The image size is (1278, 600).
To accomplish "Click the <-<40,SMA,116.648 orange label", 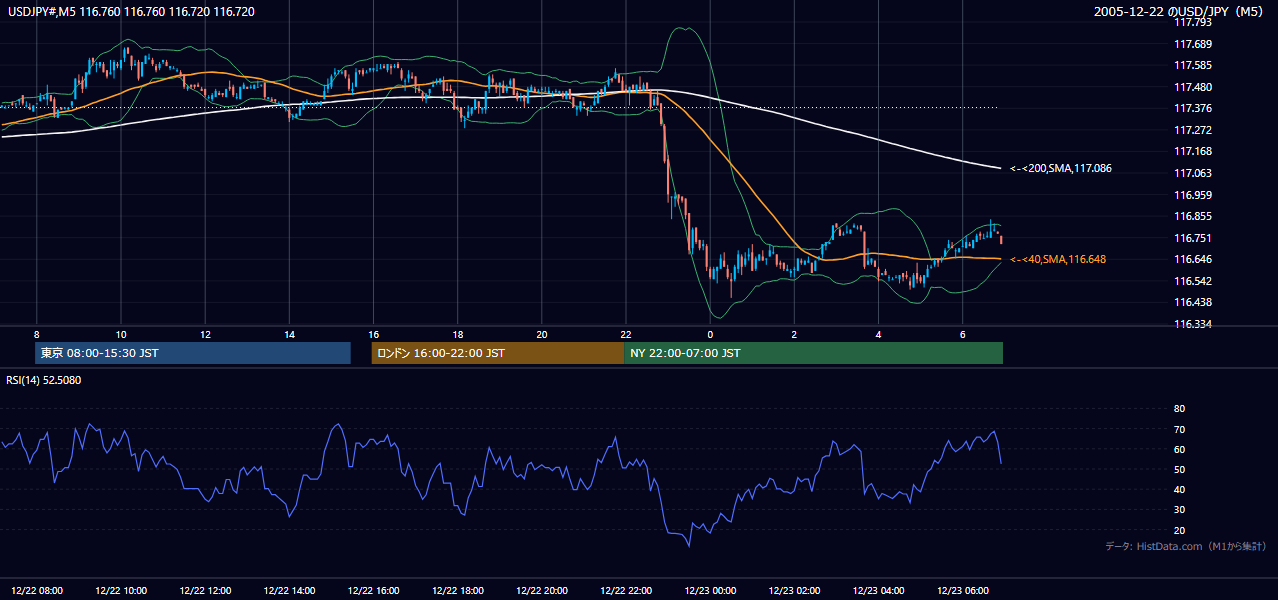I will [1058, 260].
